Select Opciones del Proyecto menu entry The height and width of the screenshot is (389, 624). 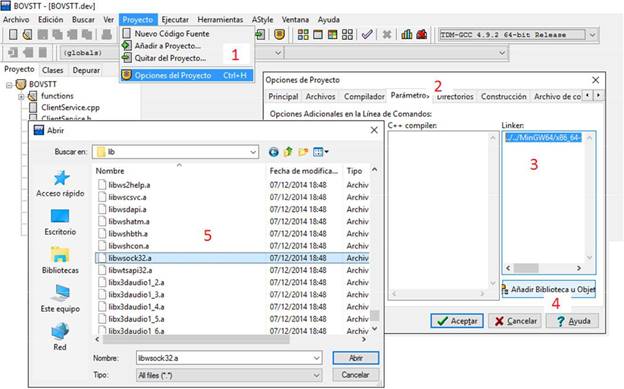pyautogui.click(x=186, y=75)
